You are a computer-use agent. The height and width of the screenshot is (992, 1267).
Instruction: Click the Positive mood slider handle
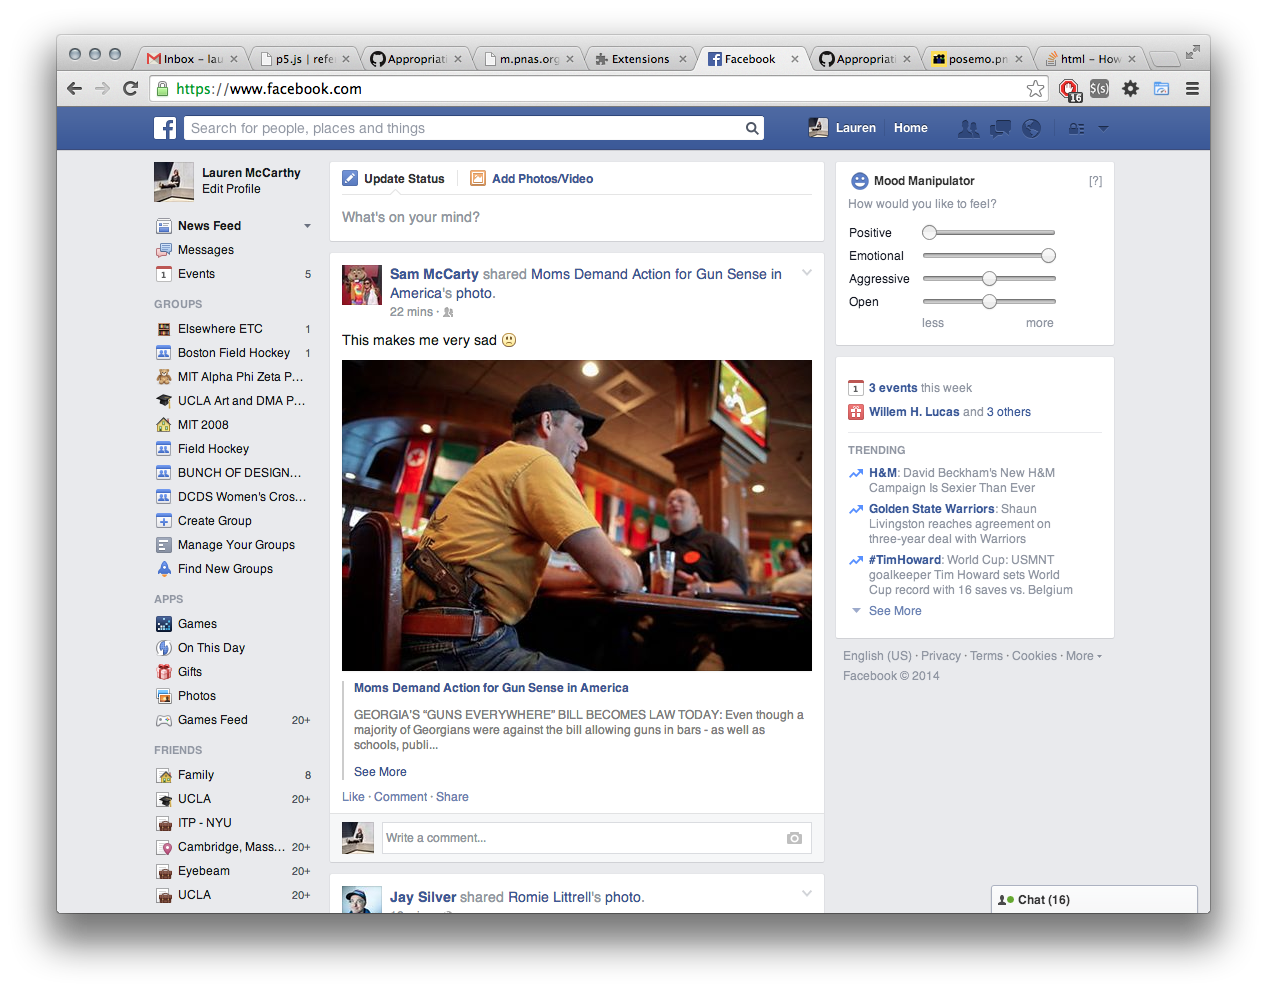[930, 233]
